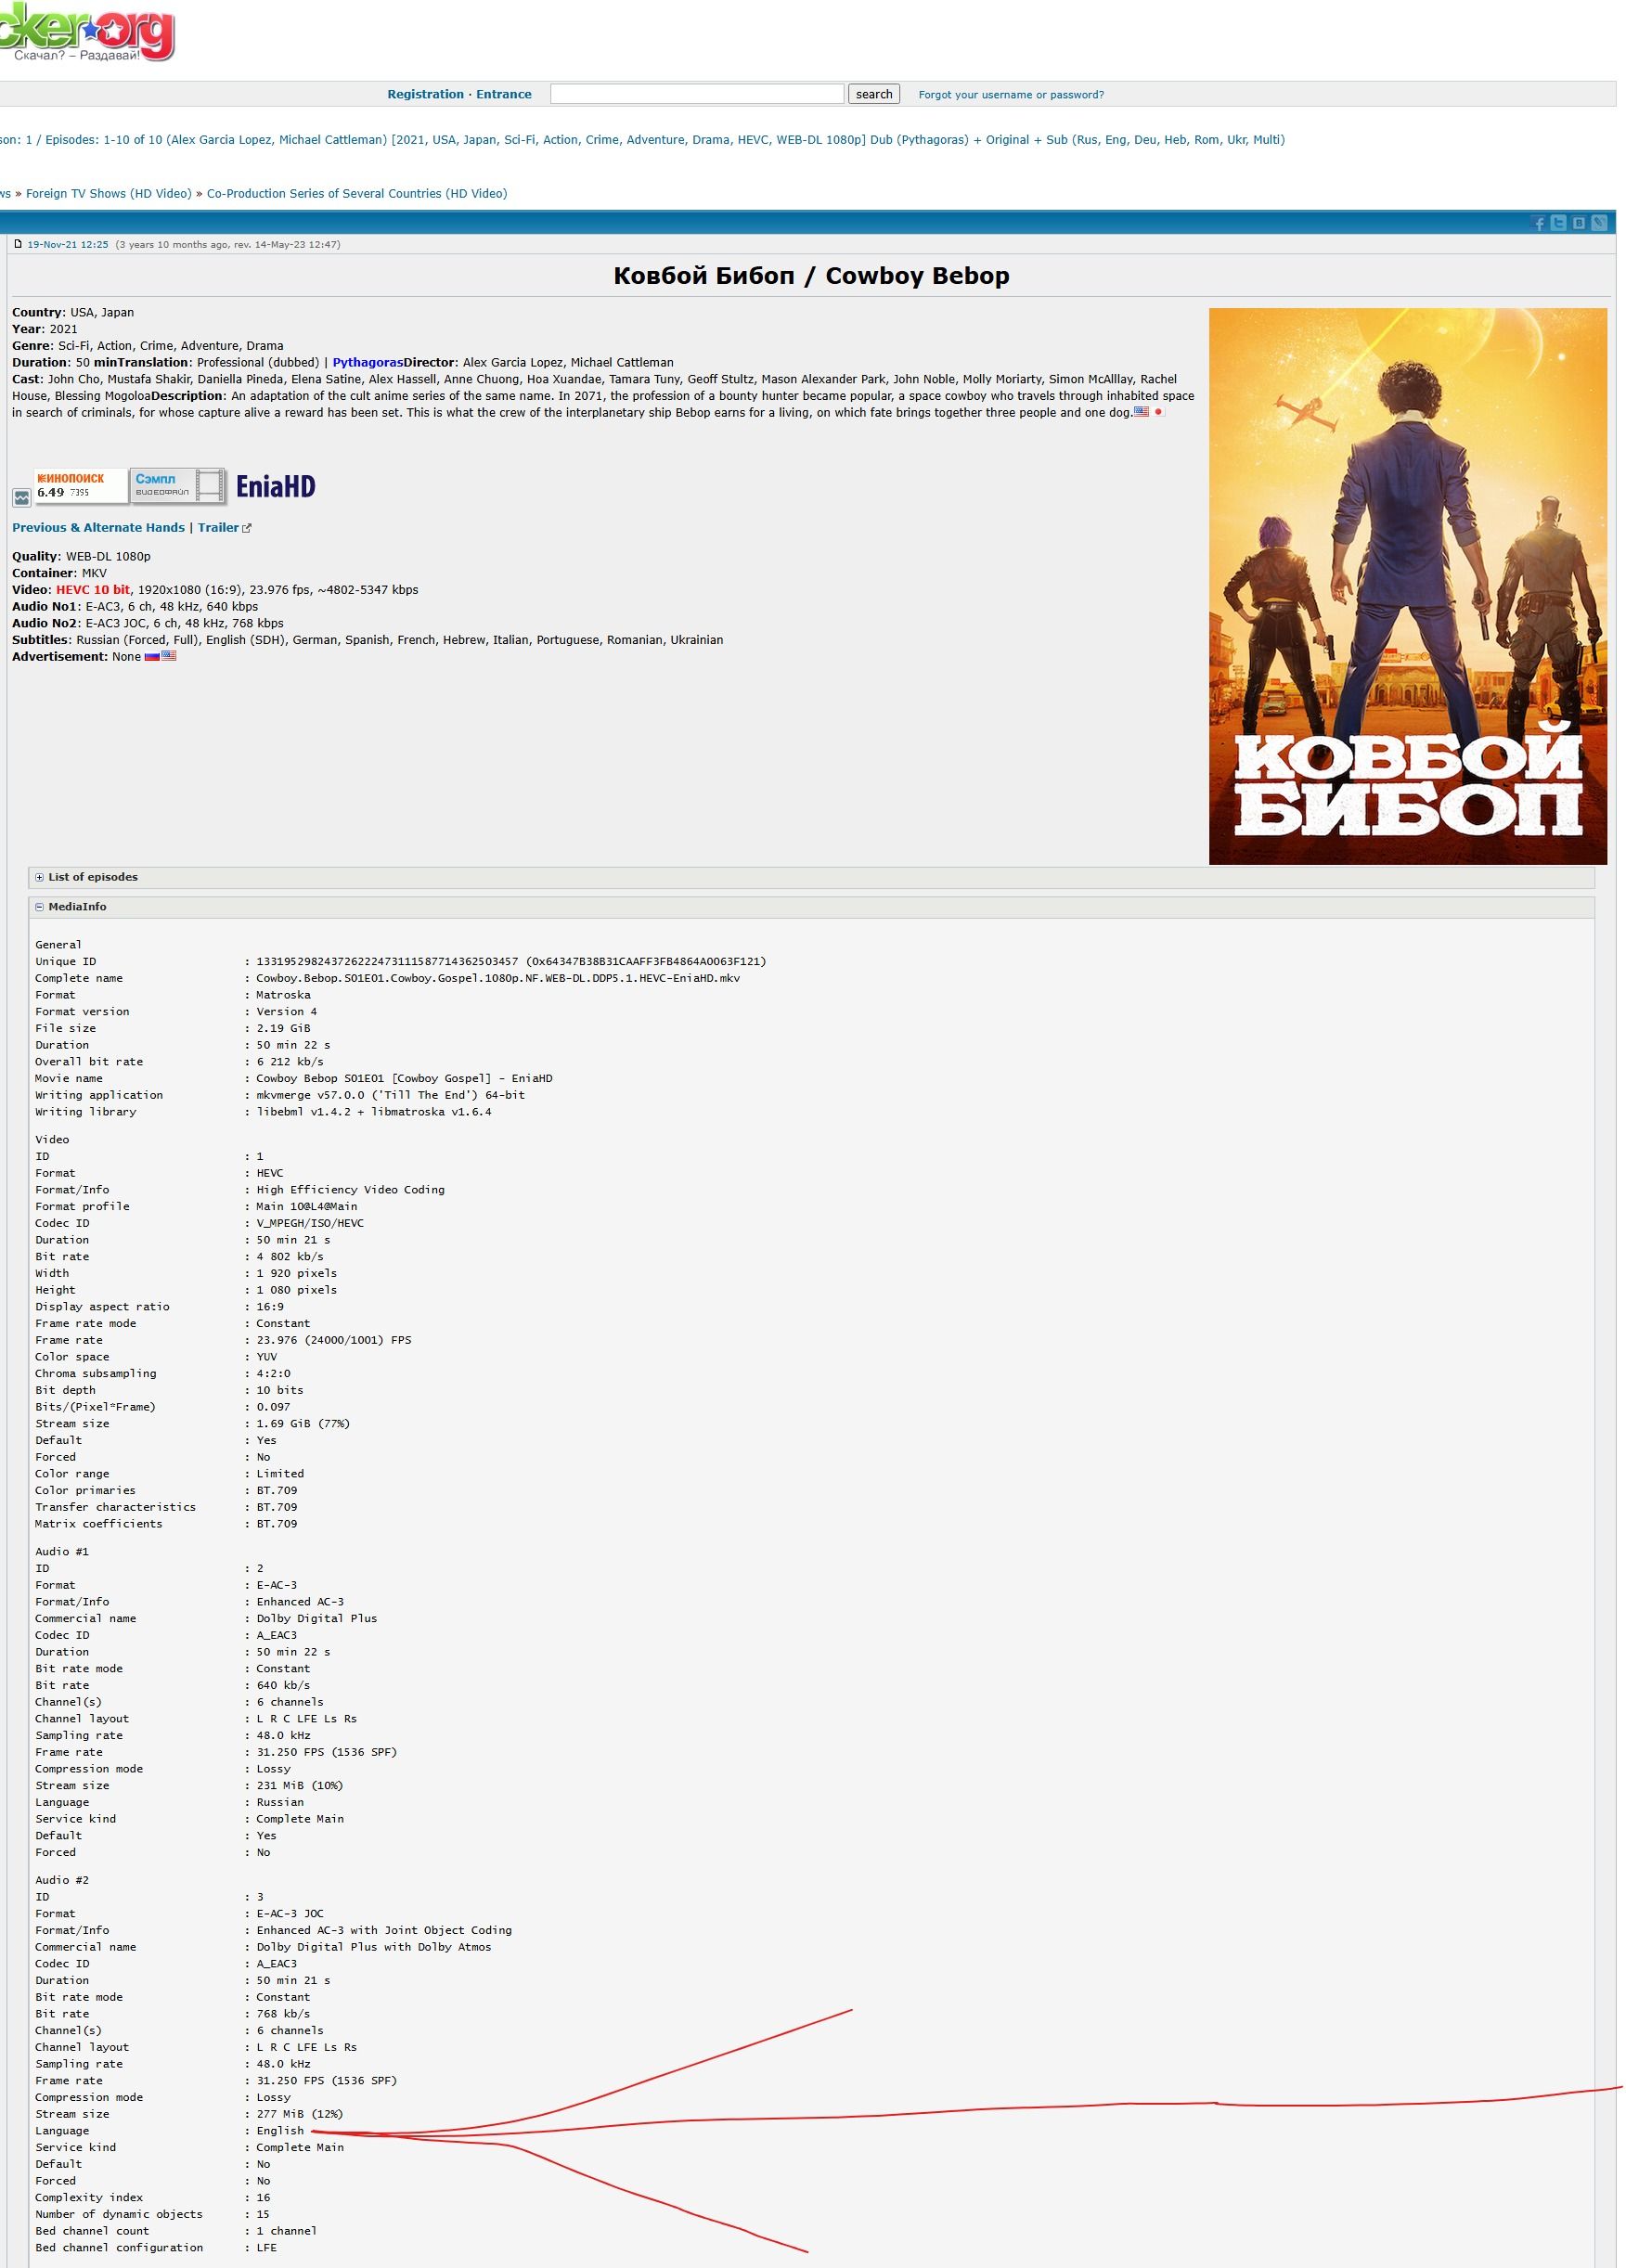1626x2268 pixels.
Task: Open the Registration link
Action: pos(425,94)
